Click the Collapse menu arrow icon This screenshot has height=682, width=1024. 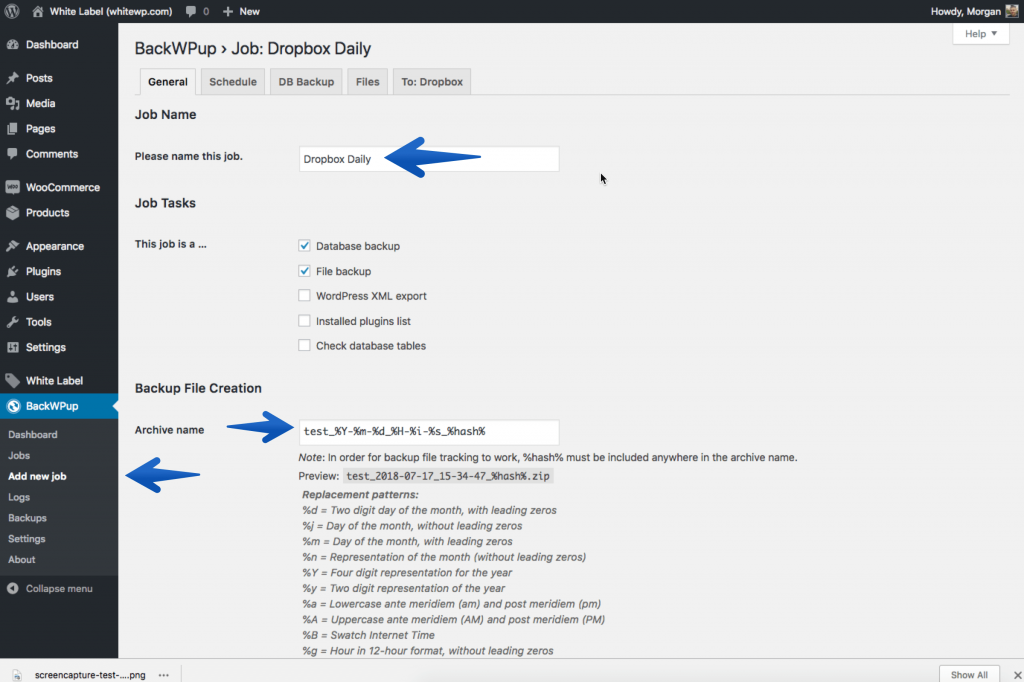click(12, 589)
